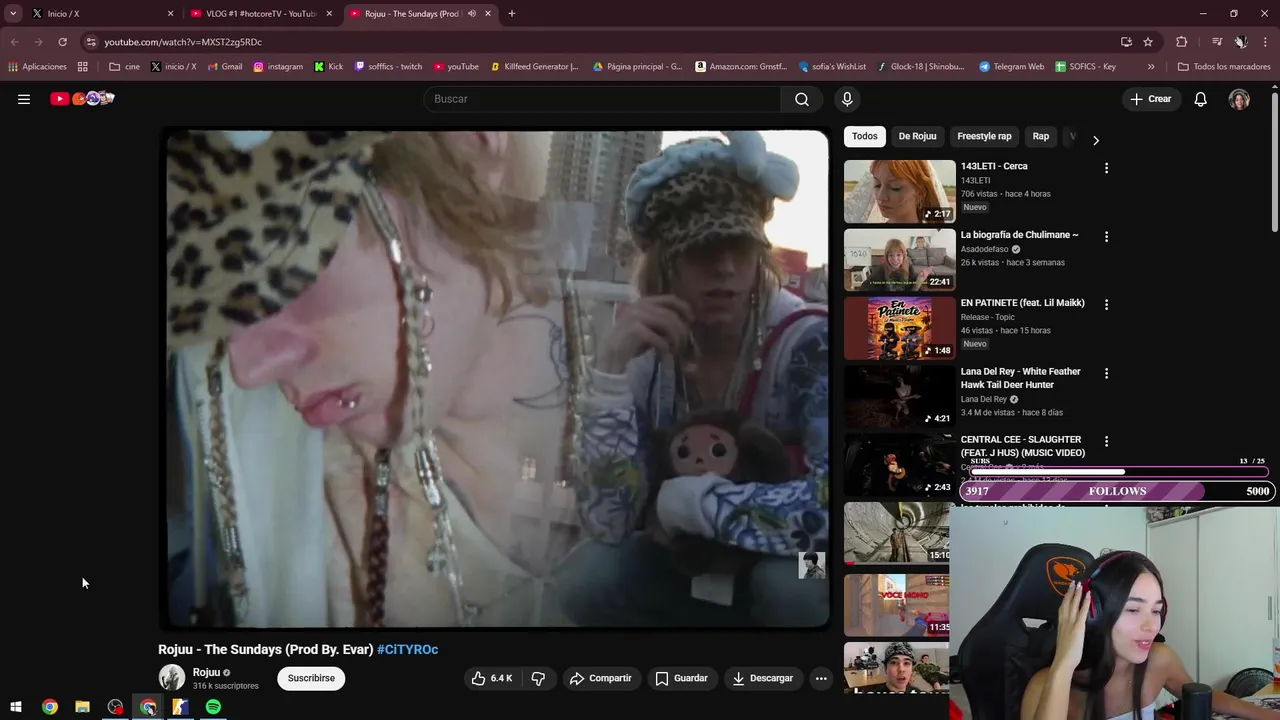Viewport: 1280px width, 720px height.
Task: Open options for La biografía de Chulimane
Action: pyautogui.click(x=1106, y=237)
